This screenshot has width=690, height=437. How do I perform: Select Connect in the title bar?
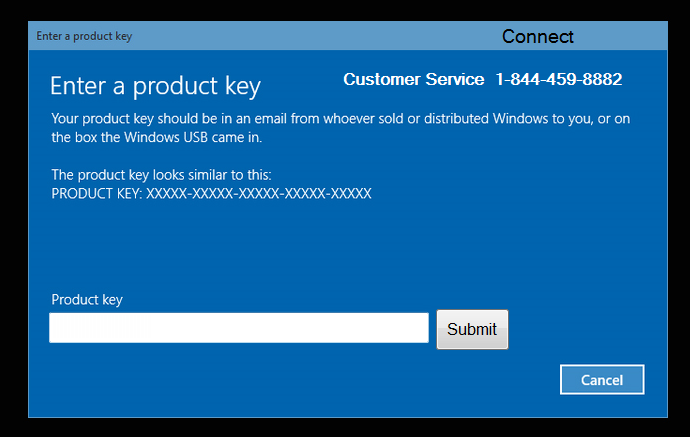click(538, 37)
